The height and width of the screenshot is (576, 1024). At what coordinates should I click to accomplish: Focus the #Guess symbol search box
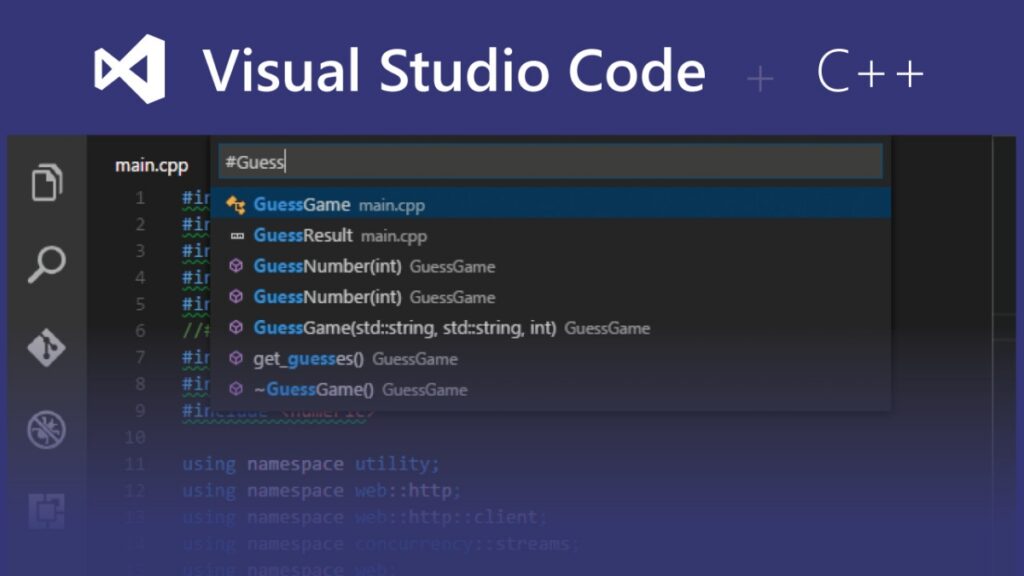click(550, 162)
